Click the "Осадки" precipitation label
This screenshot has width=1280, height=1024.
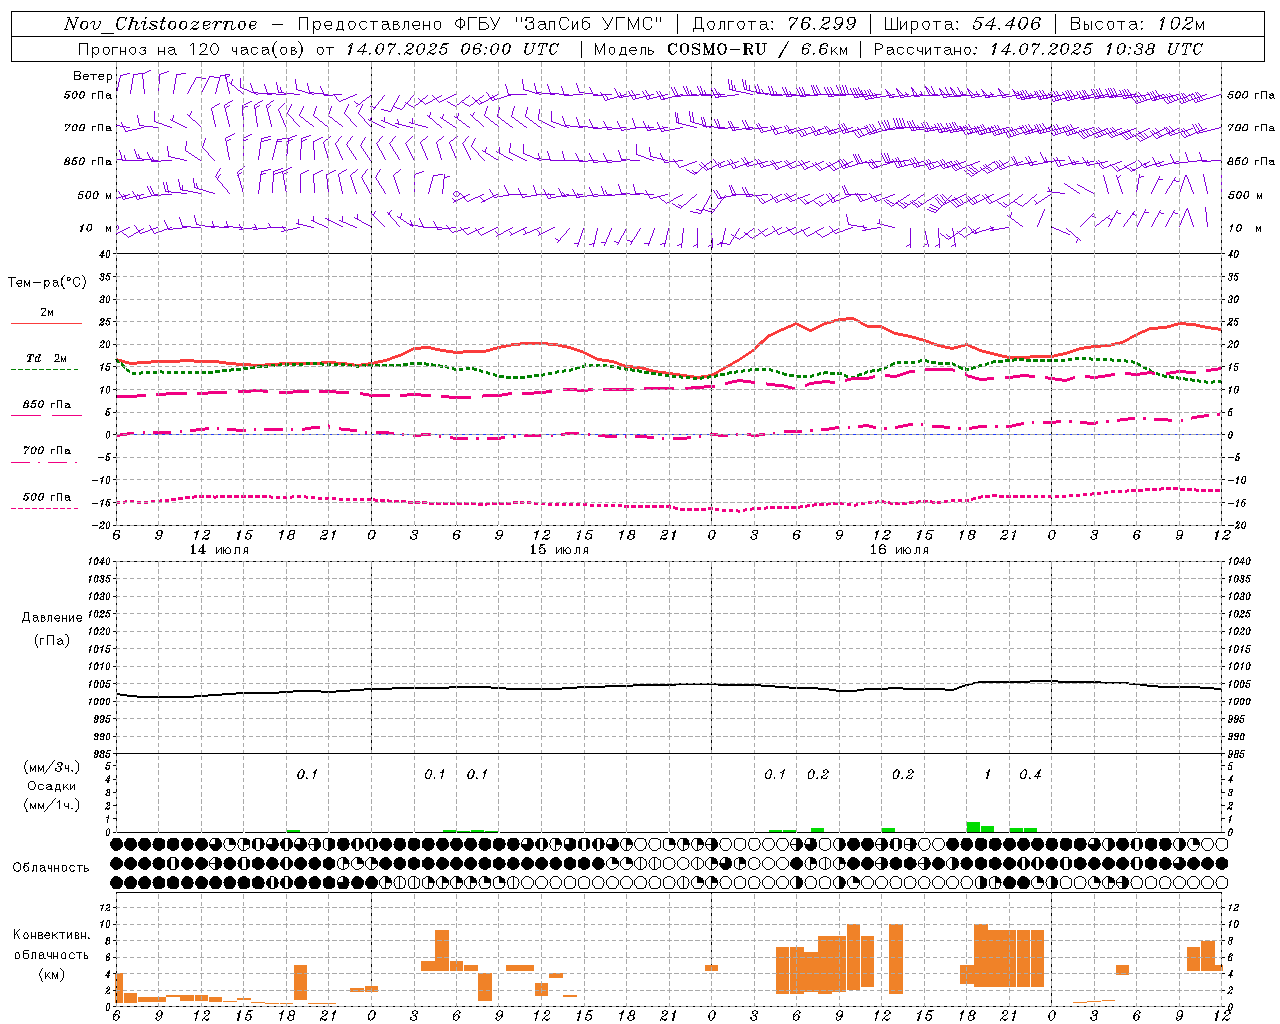pyautogui.click(x=51, y=786)
